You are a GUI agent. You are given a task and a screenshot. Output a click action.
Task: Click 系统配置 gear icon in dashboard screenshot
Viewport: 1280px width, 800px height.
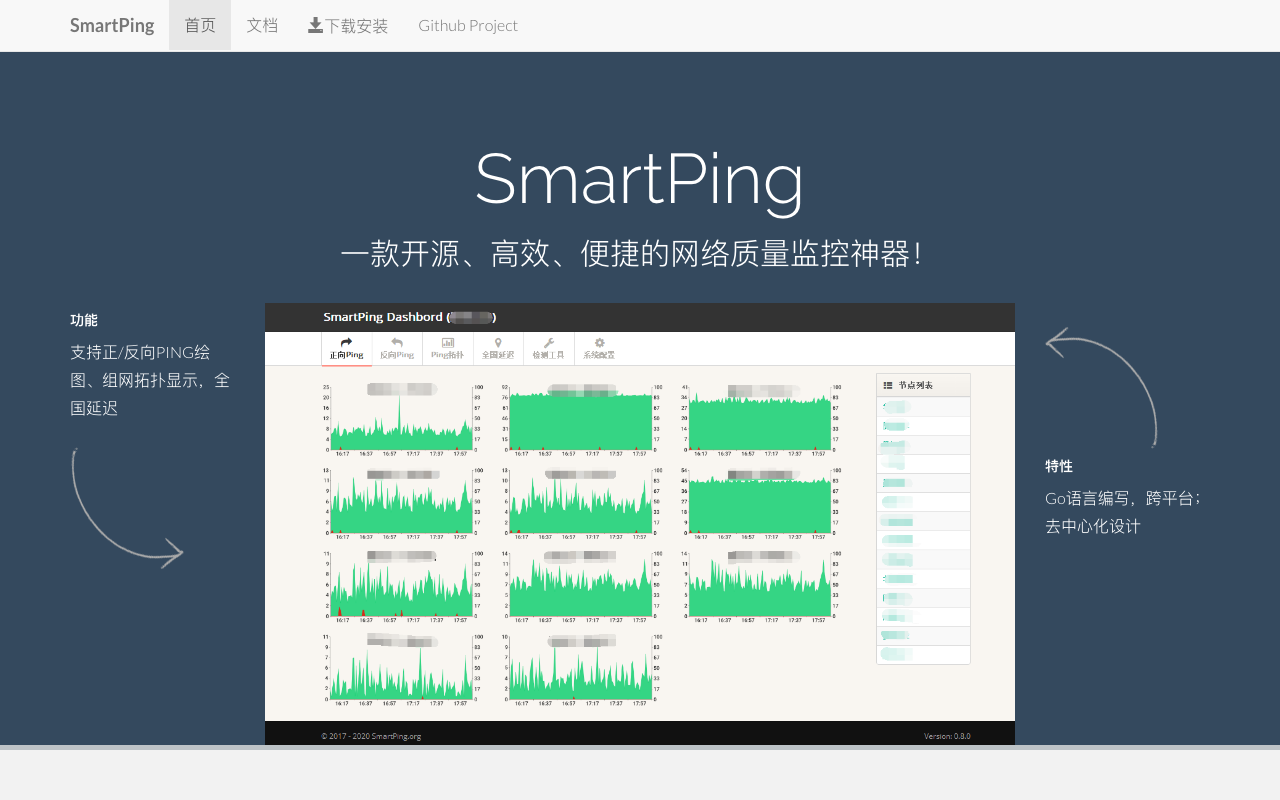click(600, 342)
